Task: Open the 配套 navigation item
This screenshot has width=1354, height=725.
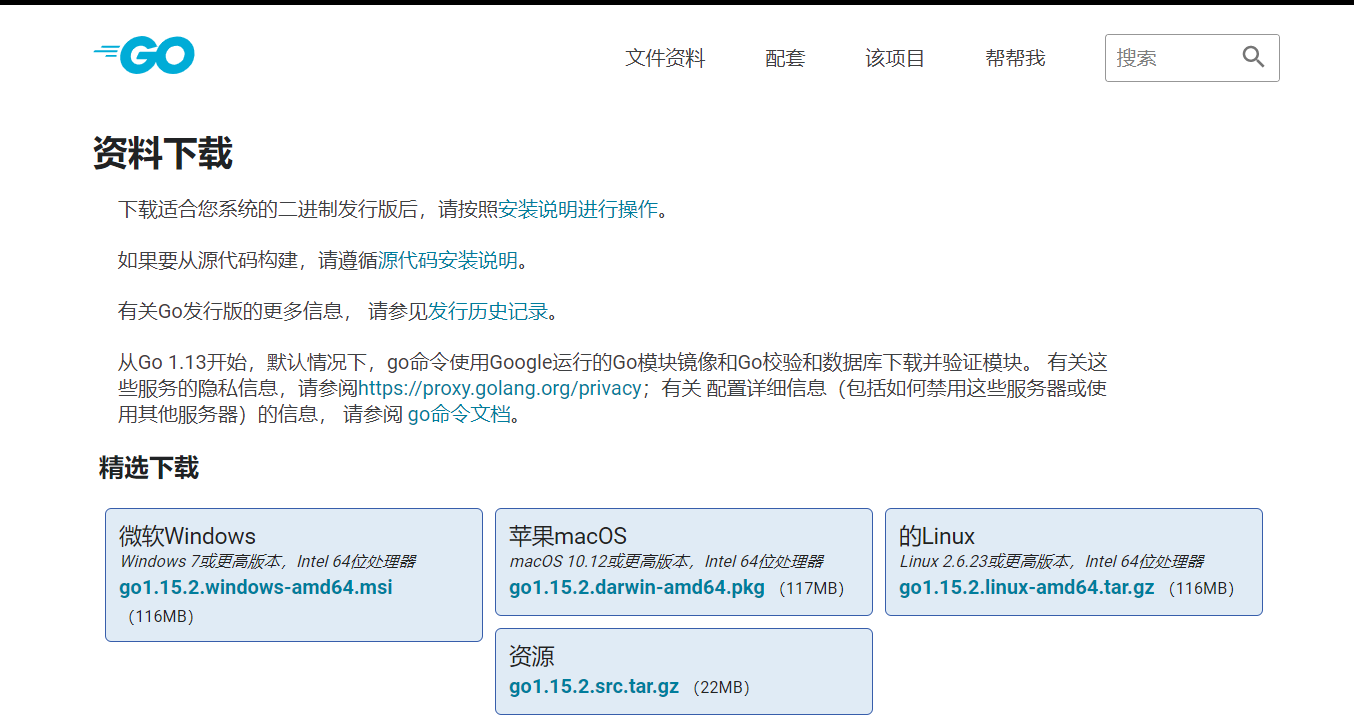Action: pos(785,58)
